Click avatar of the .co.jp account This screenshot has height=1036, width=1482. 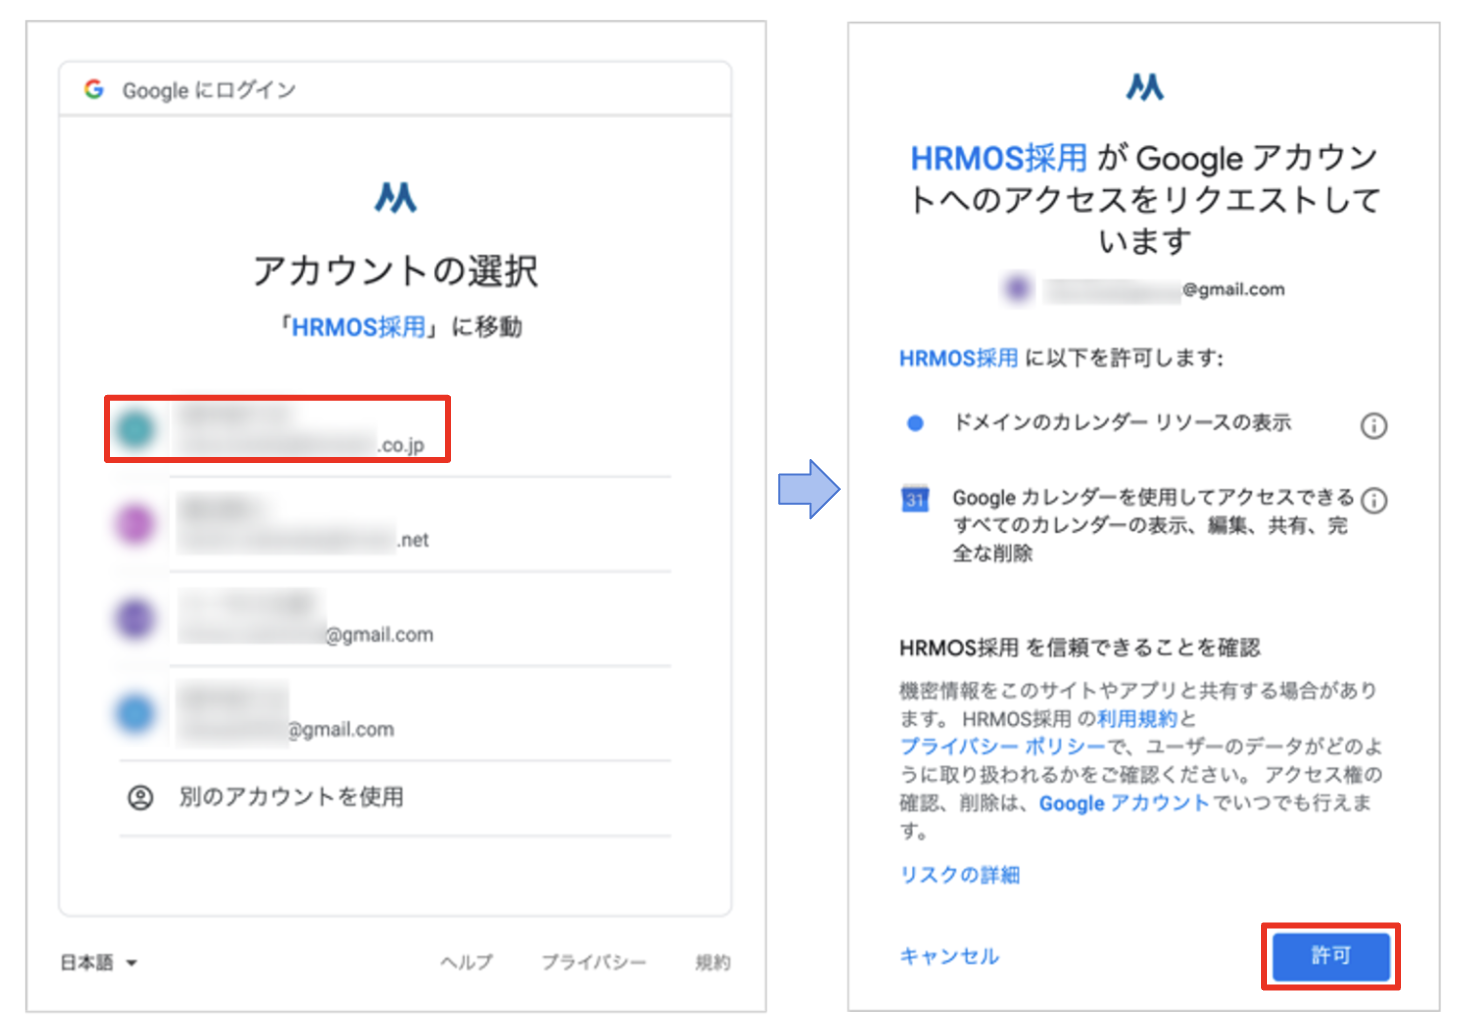click(x=136, y=430)
